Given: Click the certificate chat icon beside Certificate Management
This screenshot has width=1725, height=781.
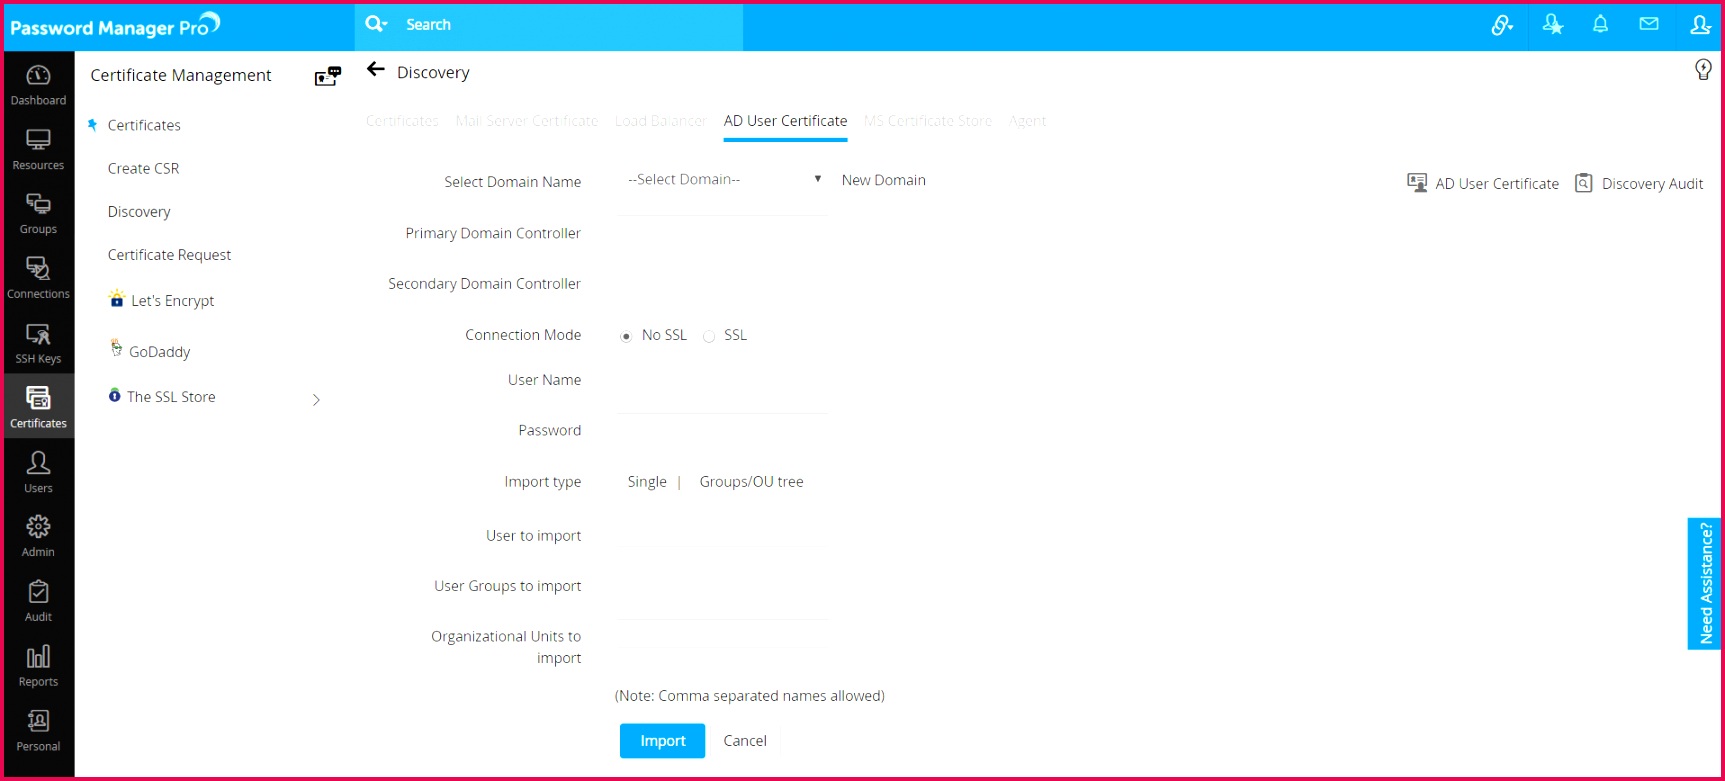Looking at the screenshot, I should pos(328,76).
